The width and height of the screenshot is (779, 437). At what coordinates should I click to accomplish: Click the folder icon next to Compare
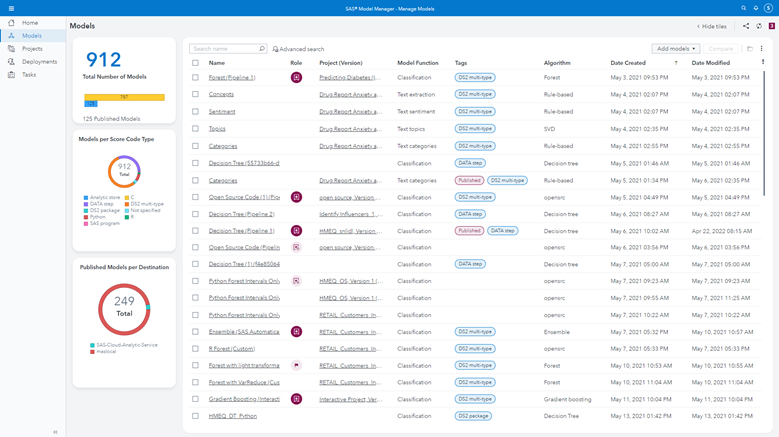(x=748, y=48)
